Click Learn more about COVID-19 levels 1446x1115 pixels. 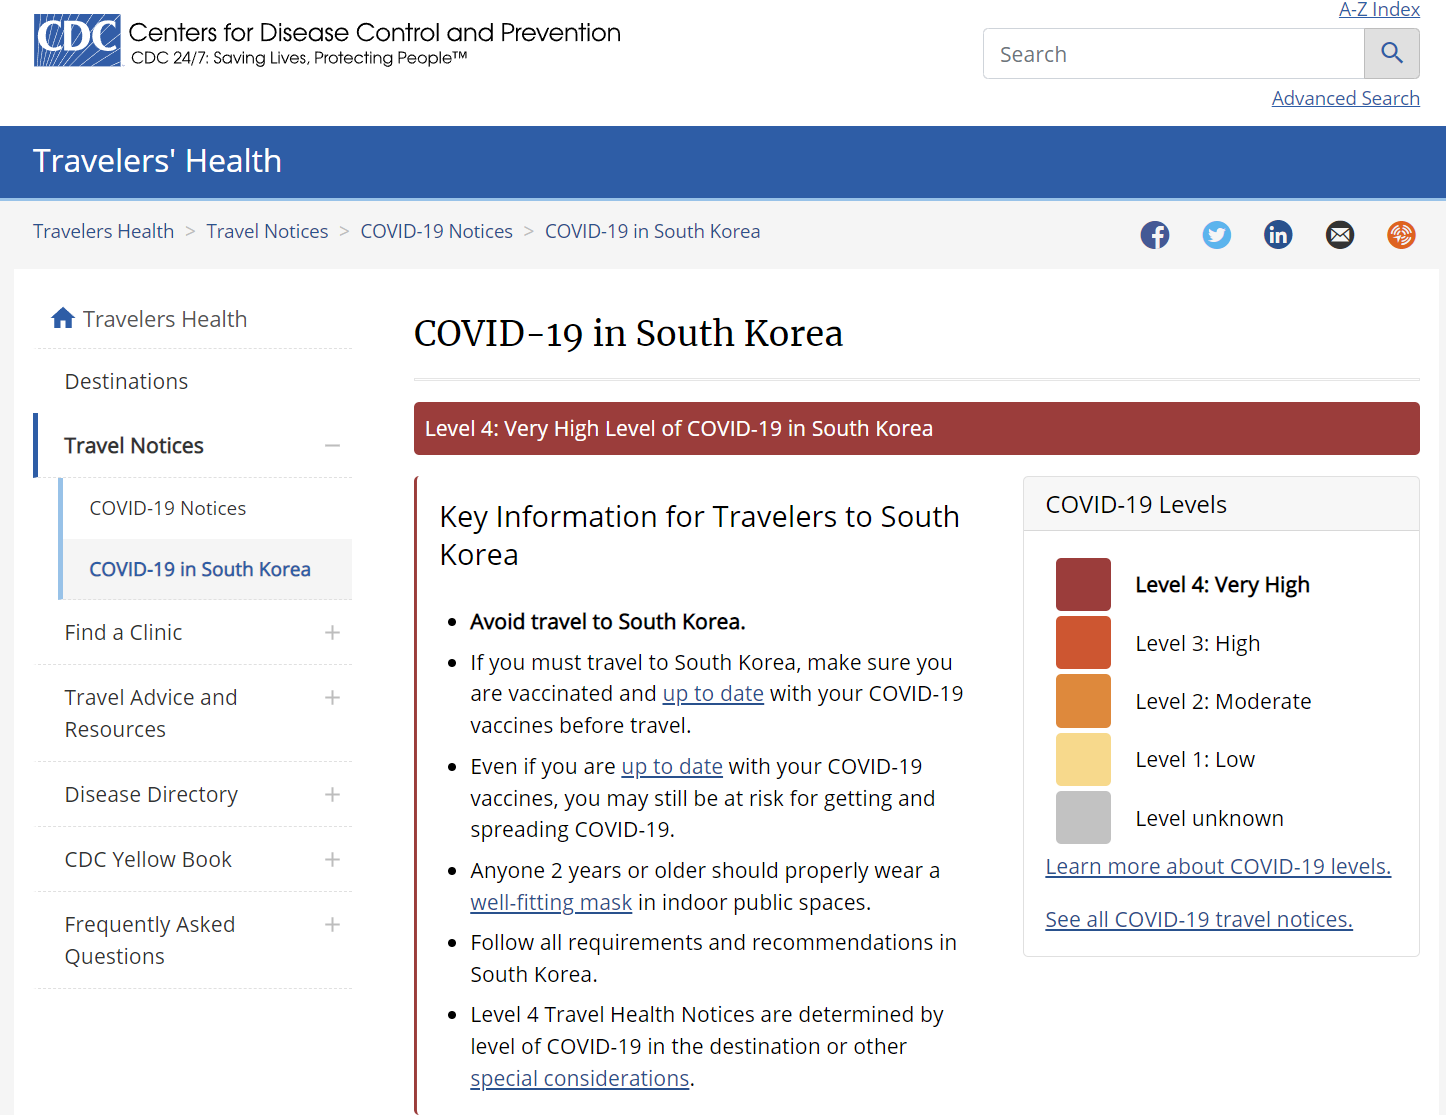[1218, 866]
